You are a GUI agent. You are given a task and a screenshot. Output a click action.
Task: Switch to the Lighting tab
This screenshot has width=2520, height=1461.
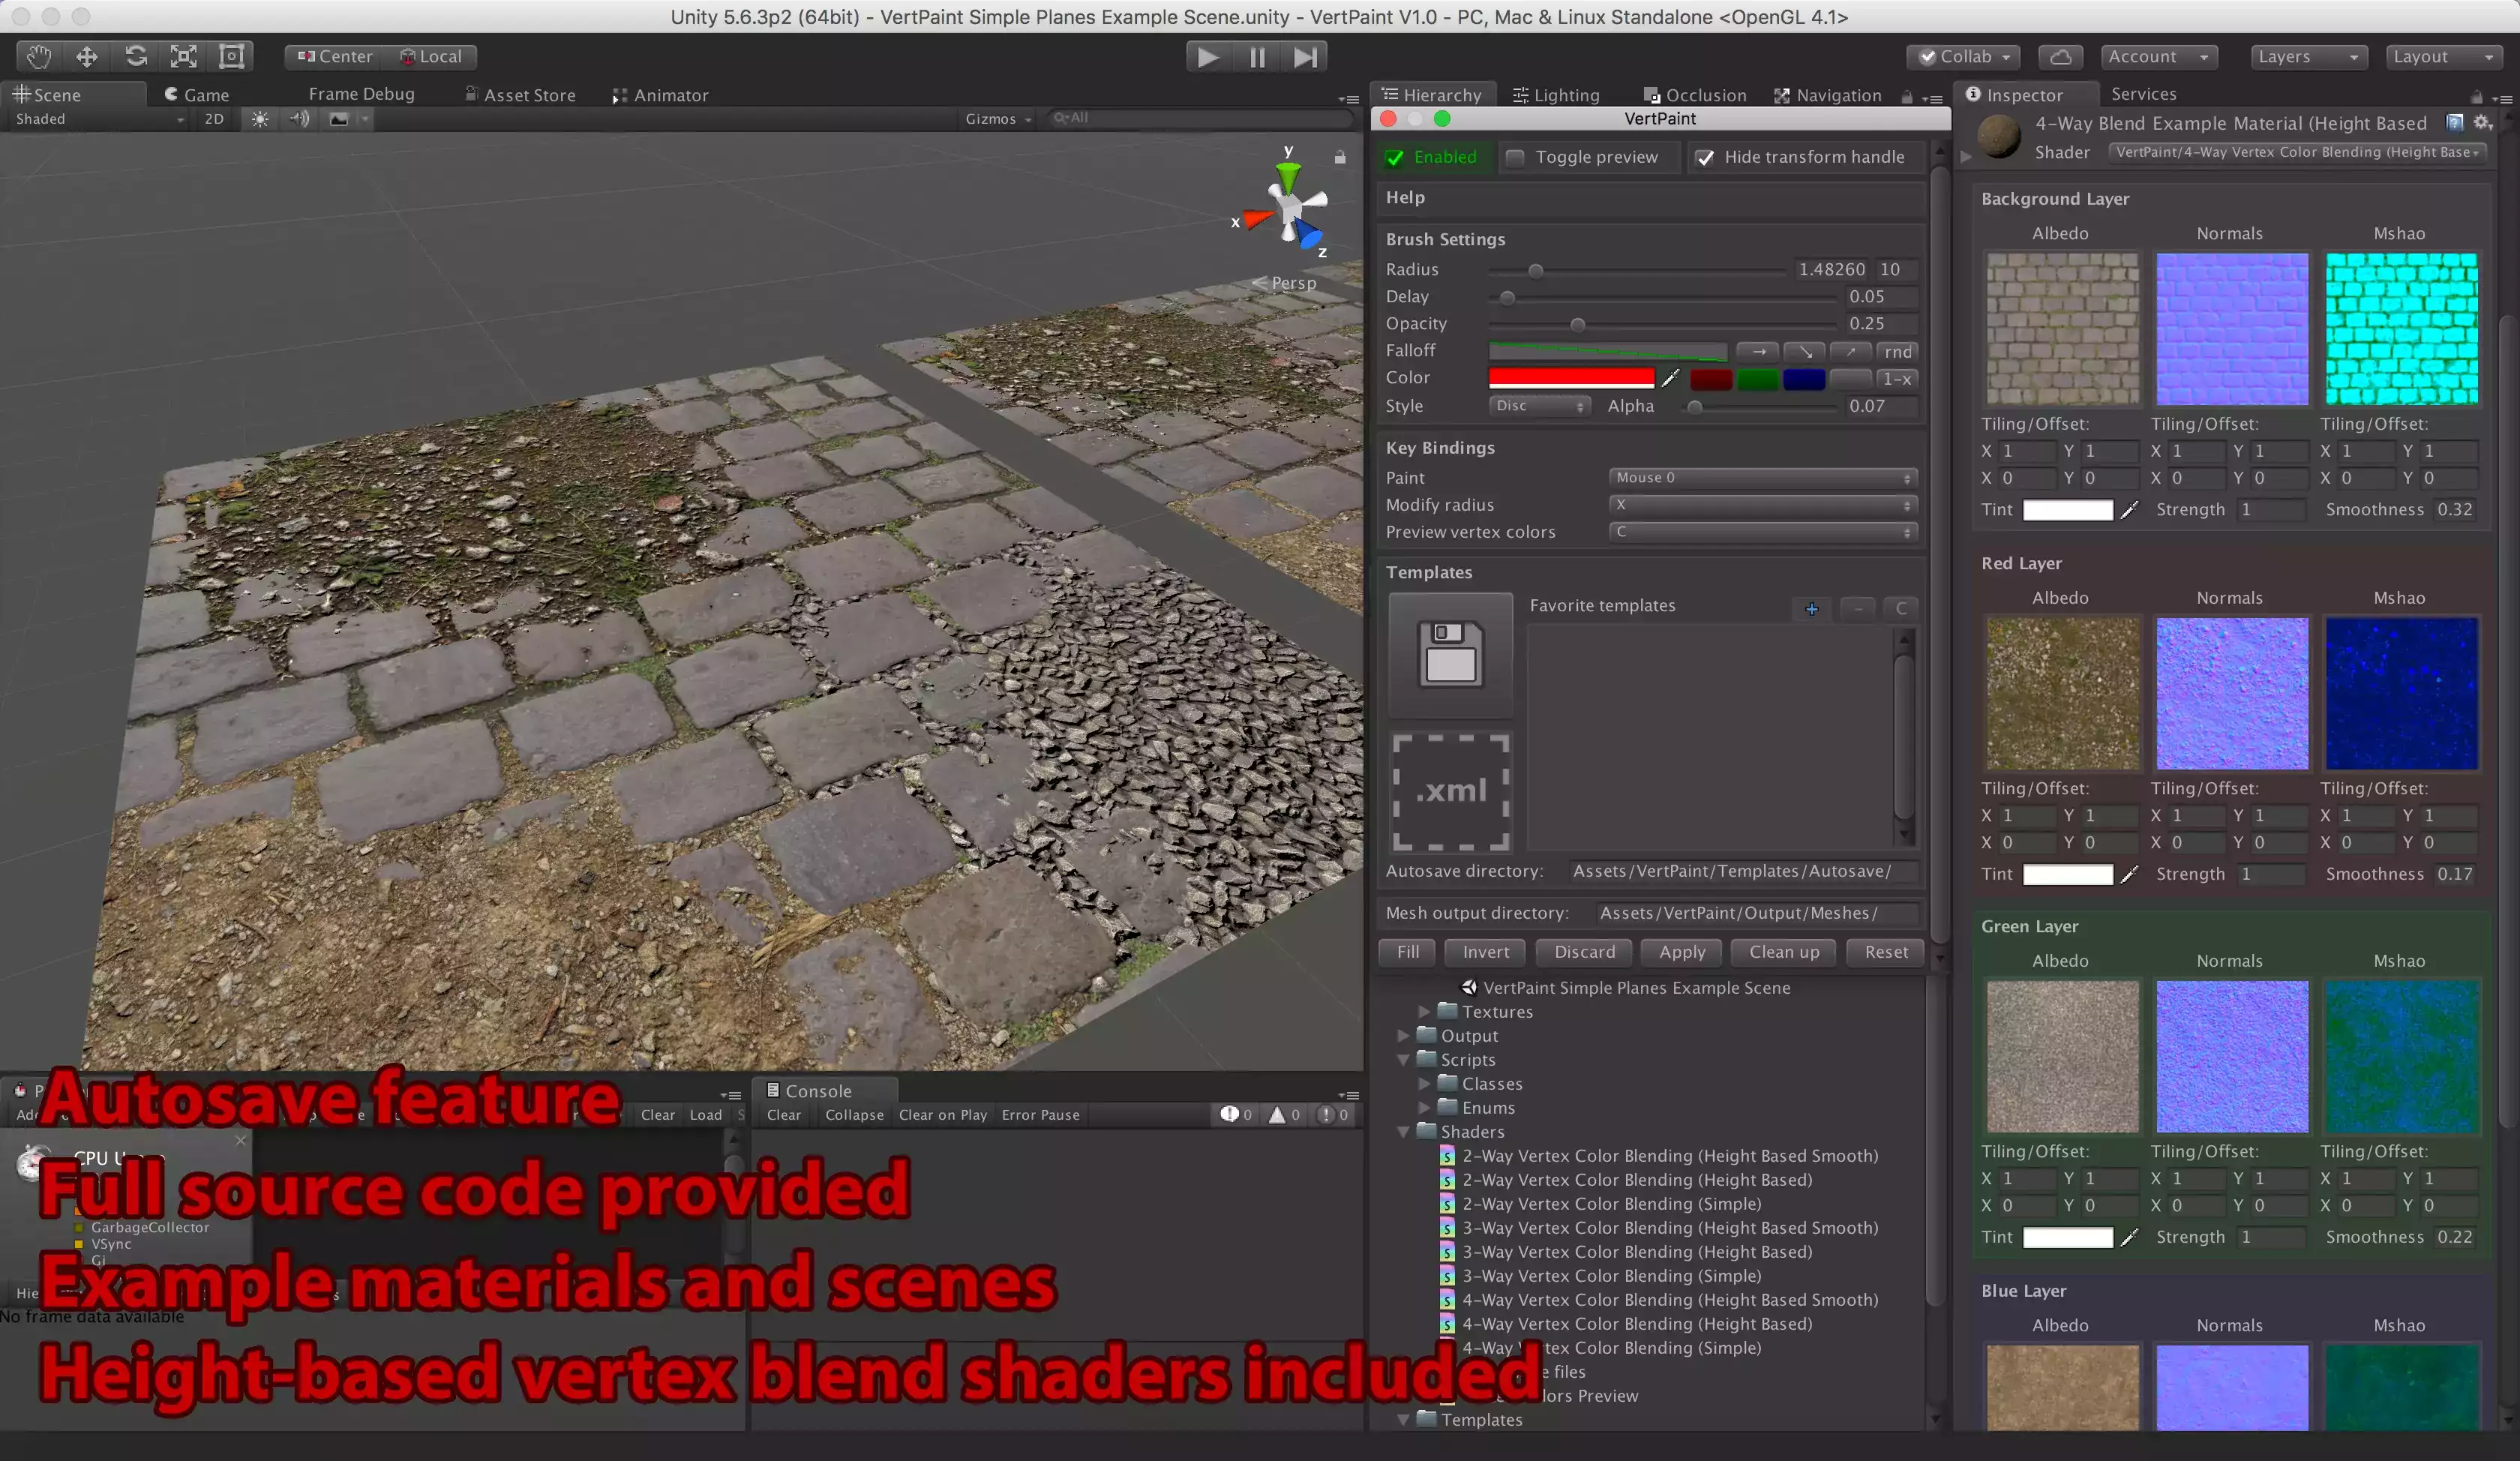1556,95
